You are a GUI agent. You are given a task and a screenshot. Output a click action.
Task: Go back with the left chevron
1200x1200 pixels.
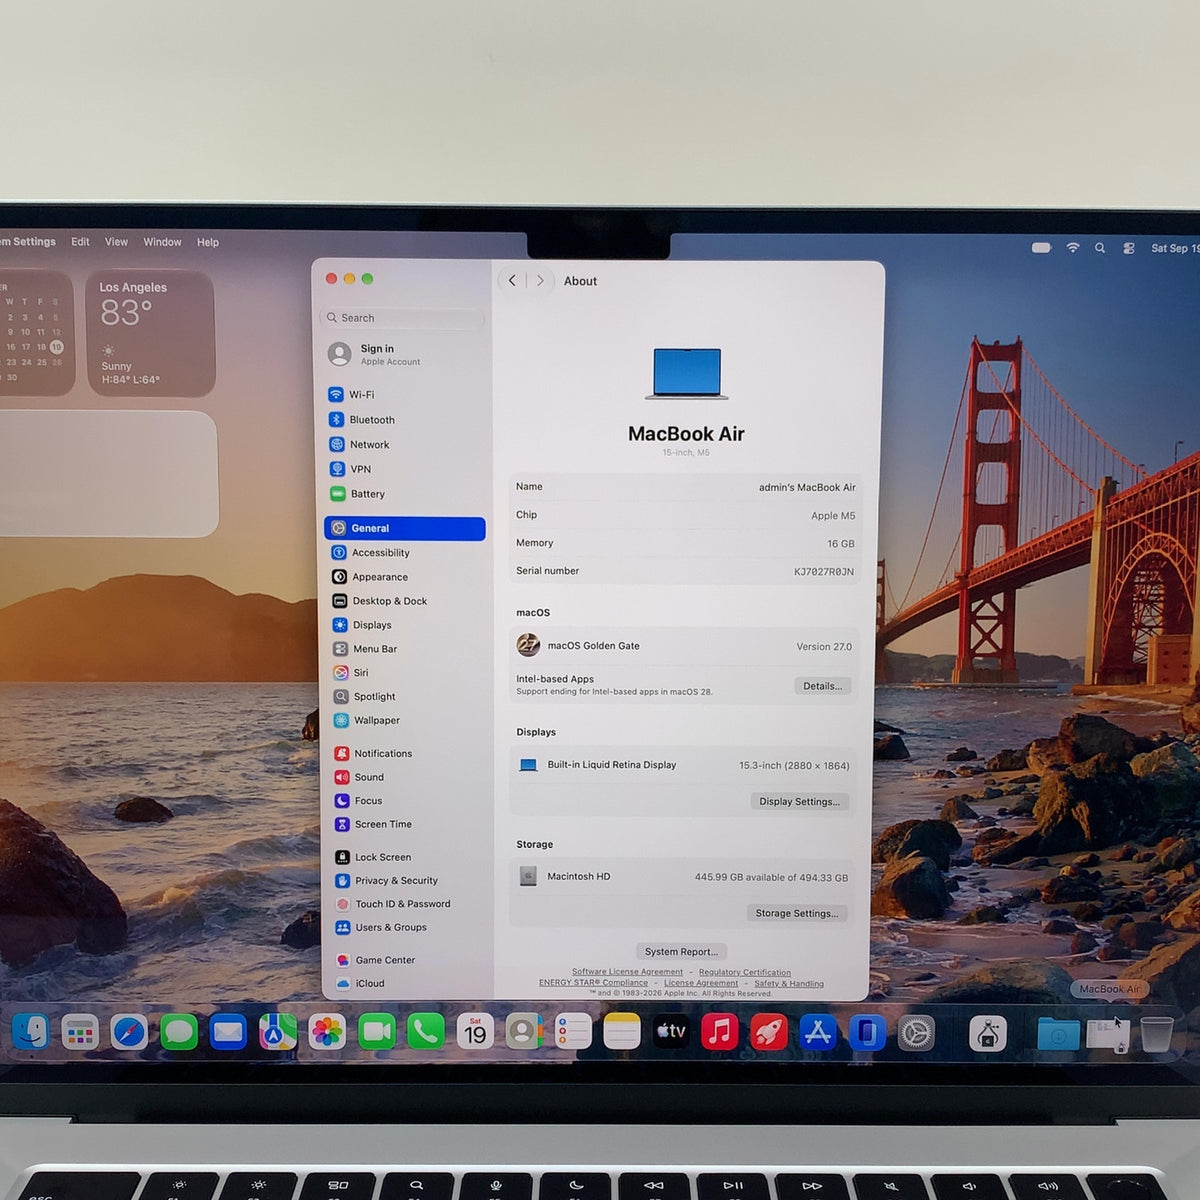[512, 281]
